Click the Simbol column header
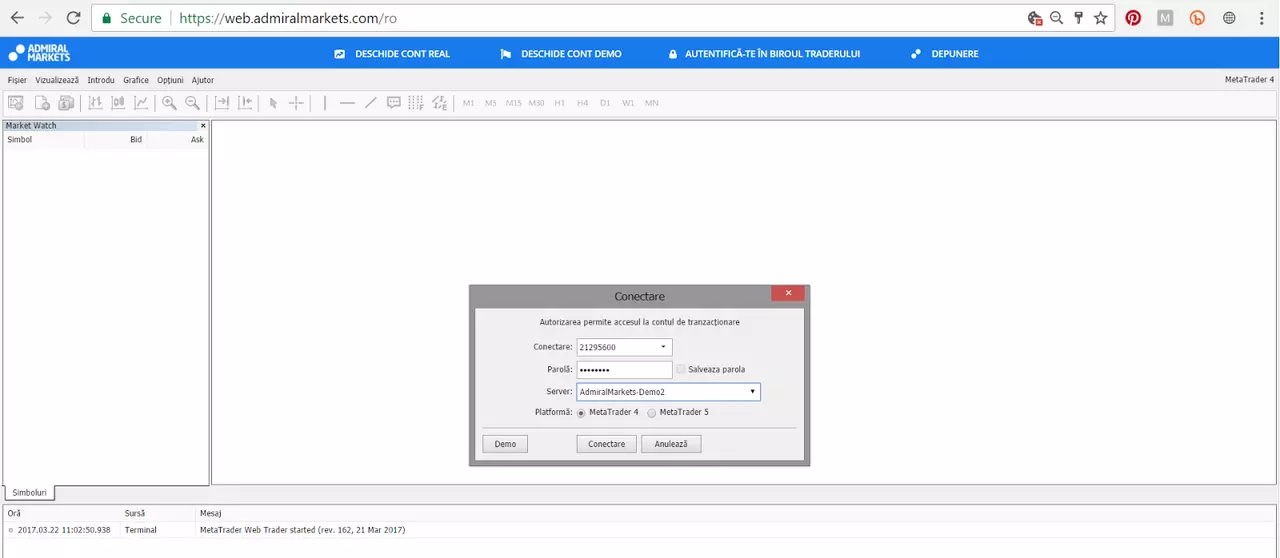Viewport: 1280px width, 558px height. [x=44, y=140]
